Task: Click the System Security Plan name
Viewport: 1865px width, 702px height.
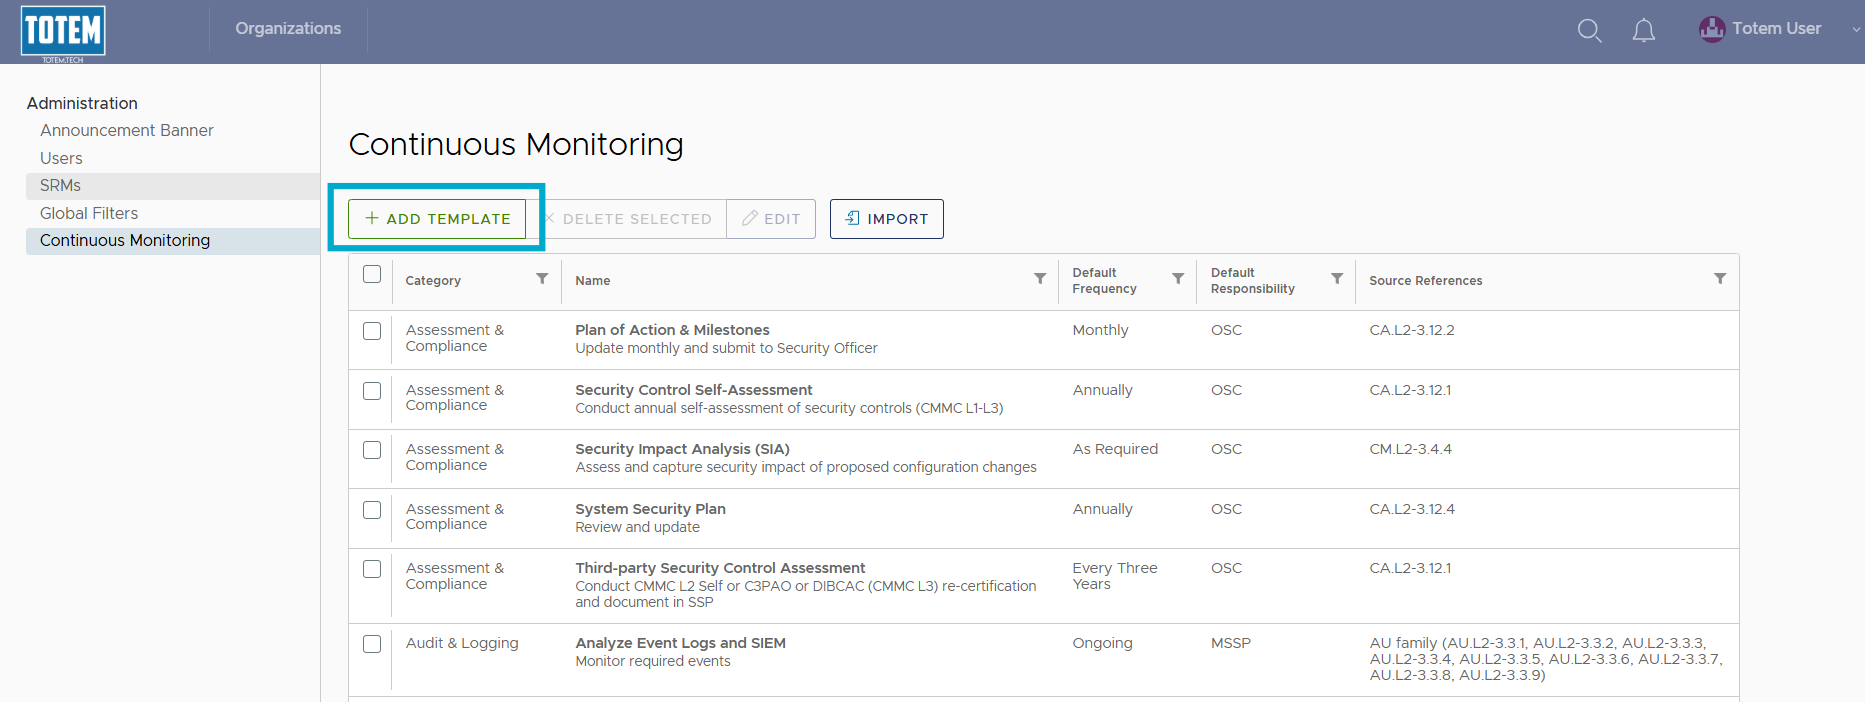Action: click(x=650, y=509)
